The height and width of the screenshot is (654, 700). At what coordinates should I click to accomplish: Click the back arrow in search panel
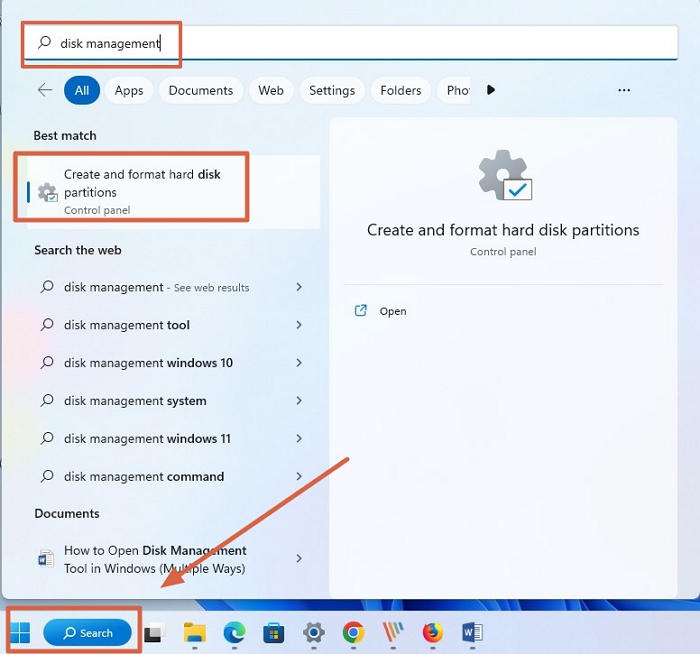pyautogui.click(x=45, y=90)
